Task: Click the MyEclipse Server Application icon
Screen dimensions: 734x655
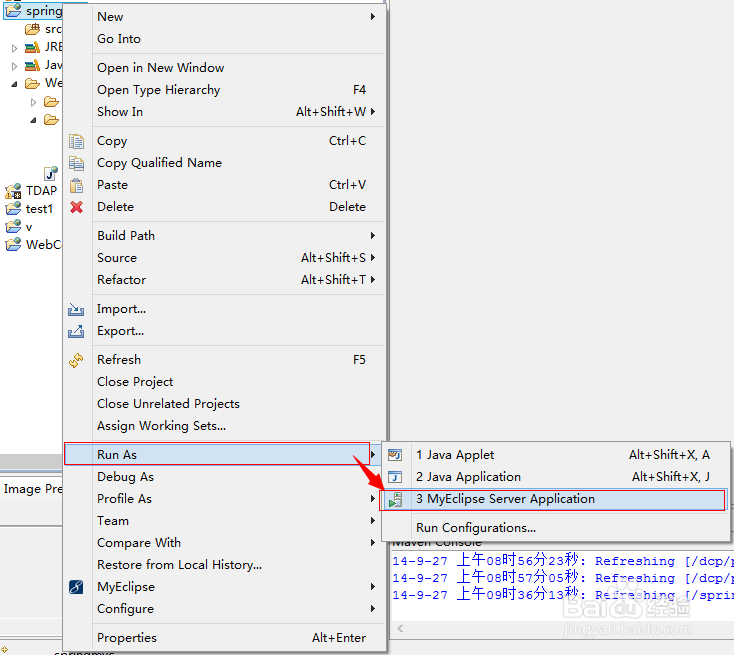Action: click(x=395, y=500)
